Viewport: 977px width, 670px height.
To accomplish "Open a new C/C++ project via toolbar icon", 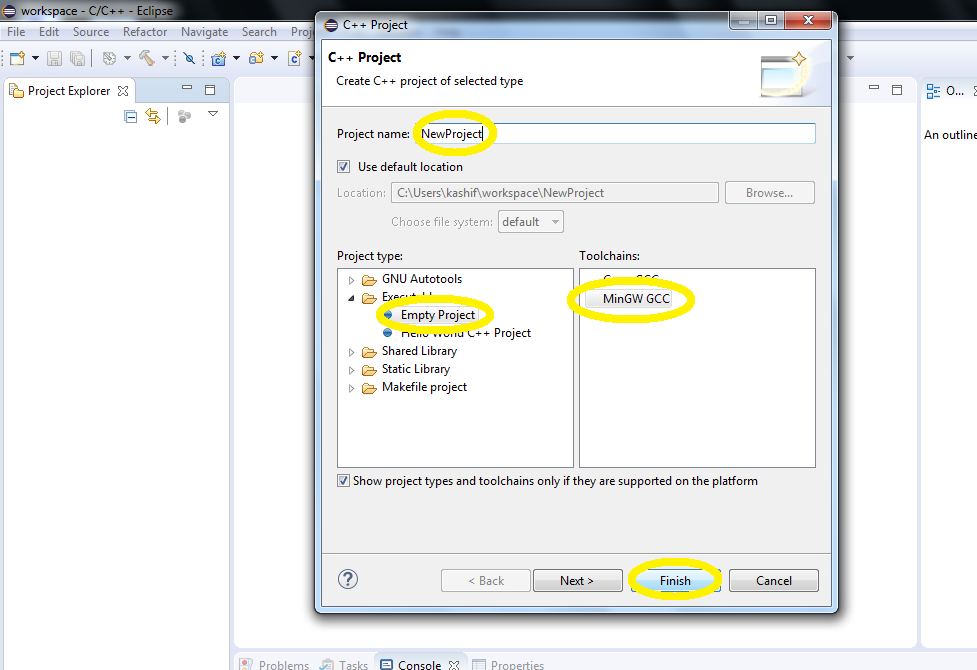I will pos(217,58).
